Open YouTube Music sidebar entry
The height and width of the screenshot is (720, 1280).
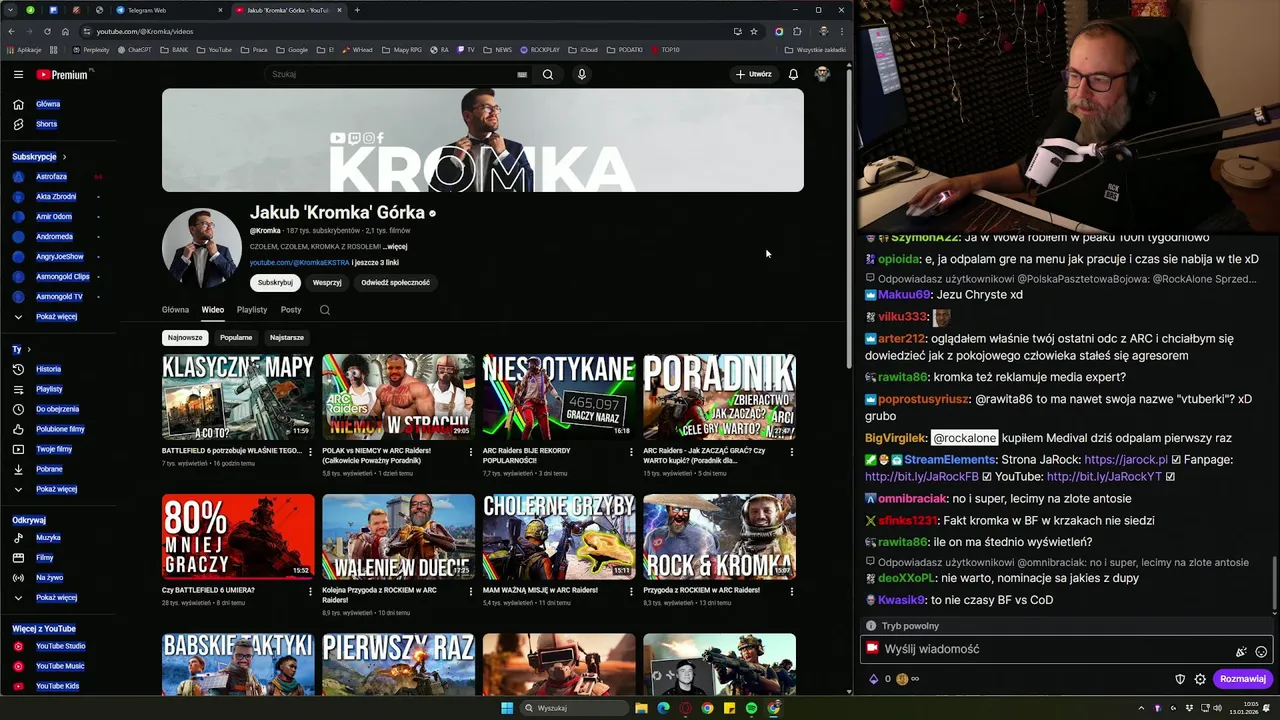pos(60,666)
